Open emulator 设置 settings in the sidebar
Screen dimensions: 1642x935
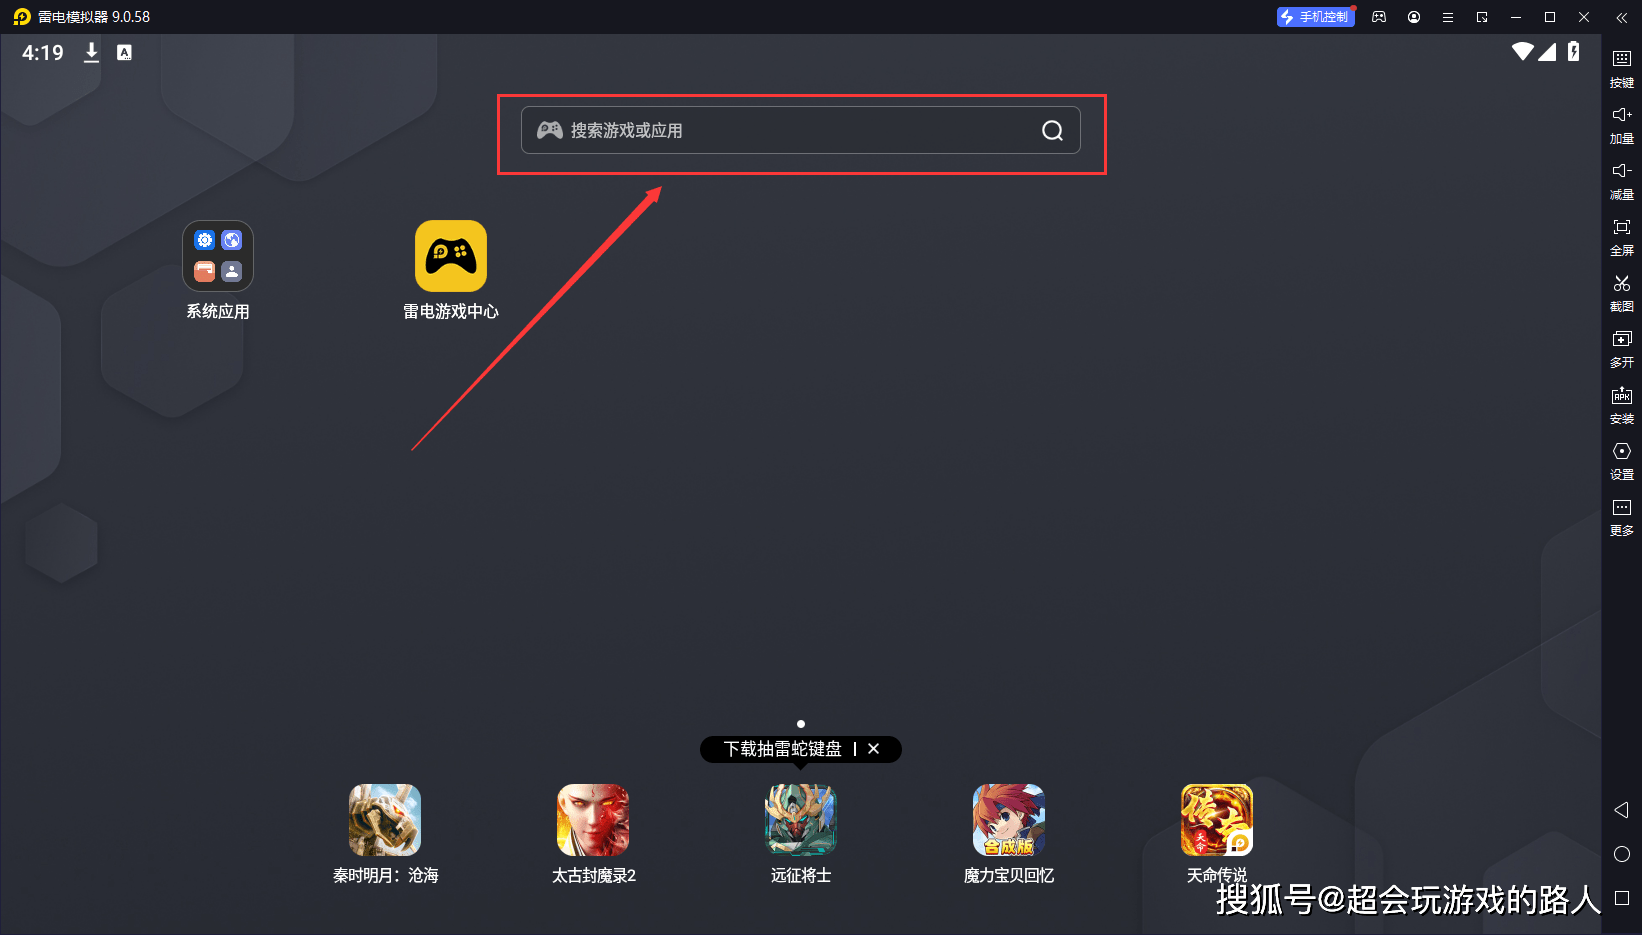tap(1621, 459)
